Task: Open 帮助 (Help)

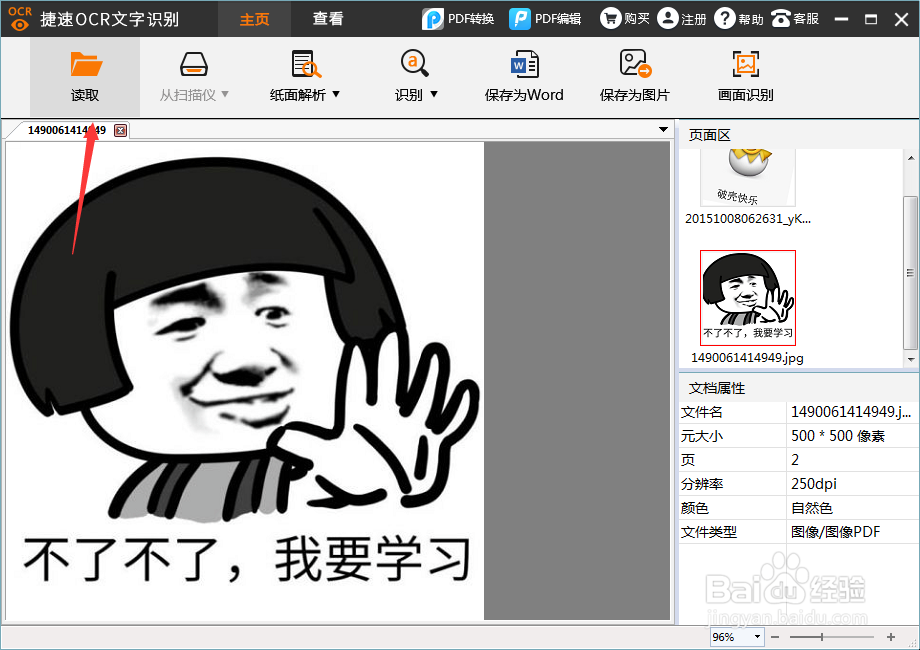Action: (738, 18)
